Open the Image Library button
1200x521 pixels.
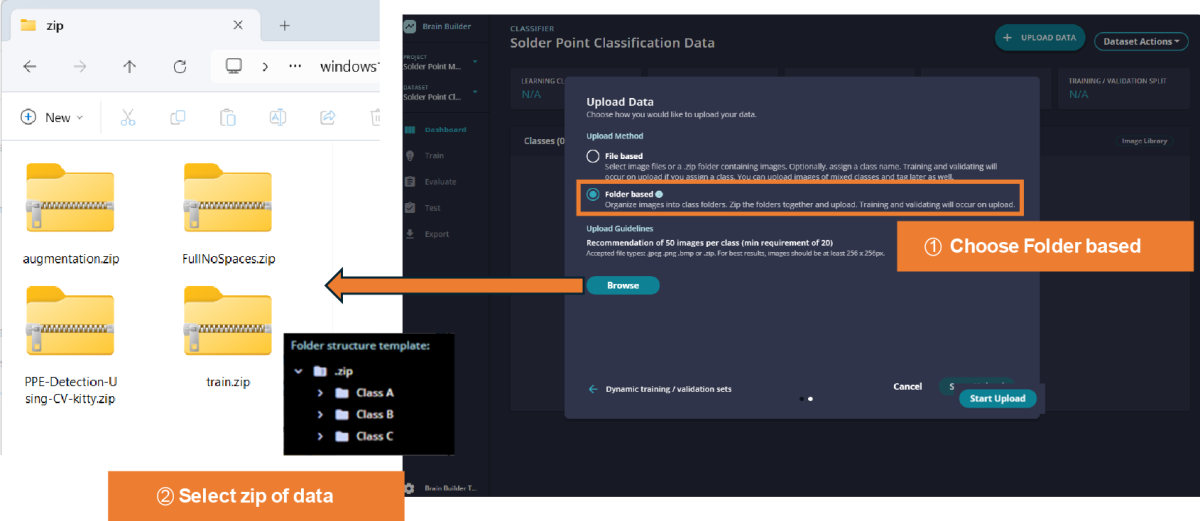pyautogui.click(x=1145, y=141)
